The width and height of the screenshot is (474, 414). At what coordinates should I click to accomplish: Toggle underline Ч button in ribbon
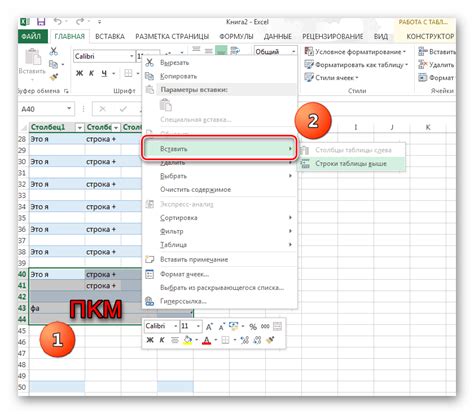pyautogui.click(x=104, y=73)
